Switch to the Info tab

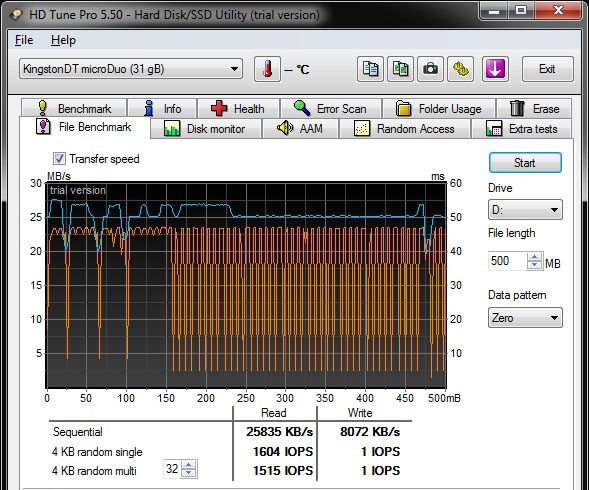(162, 108)
